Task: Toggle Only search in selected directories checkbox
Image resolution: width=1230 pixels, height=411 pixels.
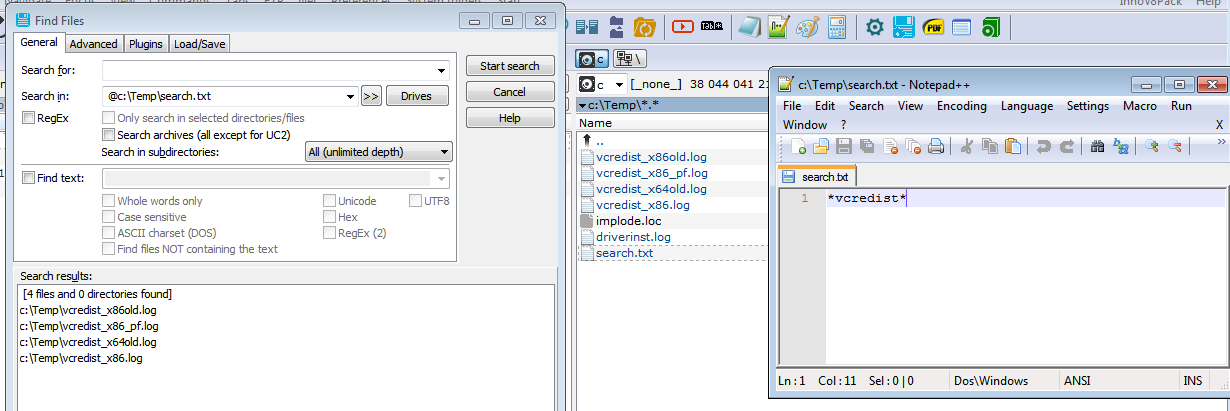Action: pos(109,118)
